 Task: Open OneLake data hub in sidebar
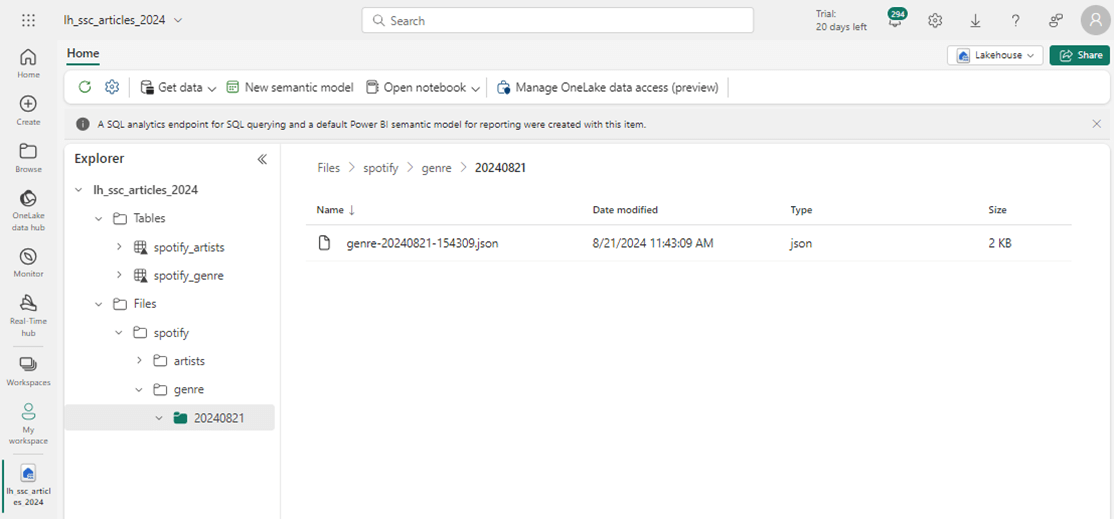click(28, 210)
